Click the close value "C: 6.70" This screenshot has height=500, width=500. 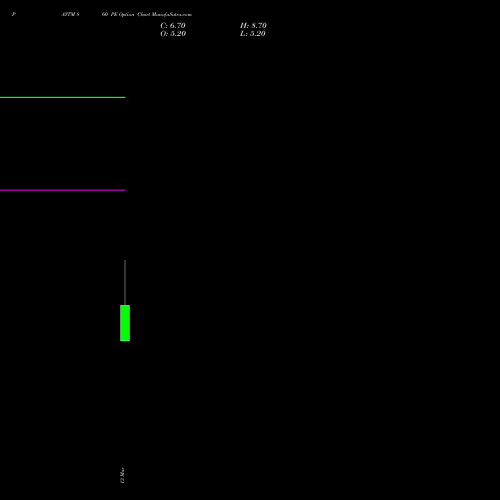pyautogui.click(x=173, y=26)
